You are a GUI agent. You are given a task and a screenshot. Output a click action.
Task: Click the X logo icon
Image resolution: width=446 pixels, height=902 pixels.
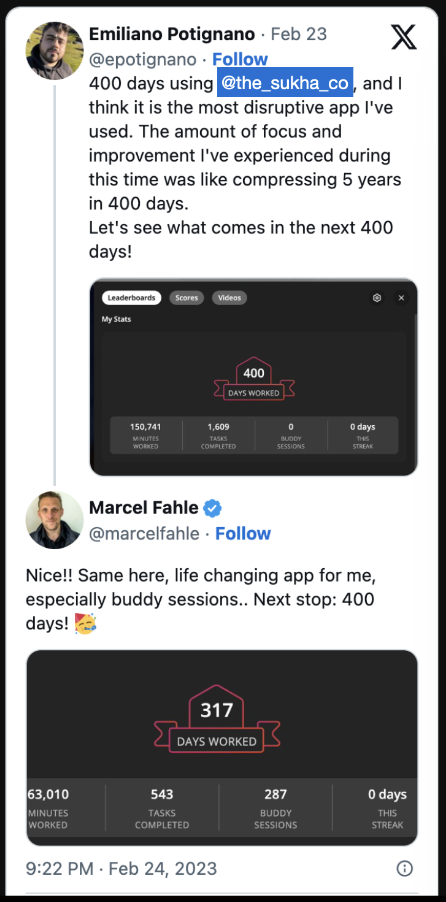(x=403, y=37)
